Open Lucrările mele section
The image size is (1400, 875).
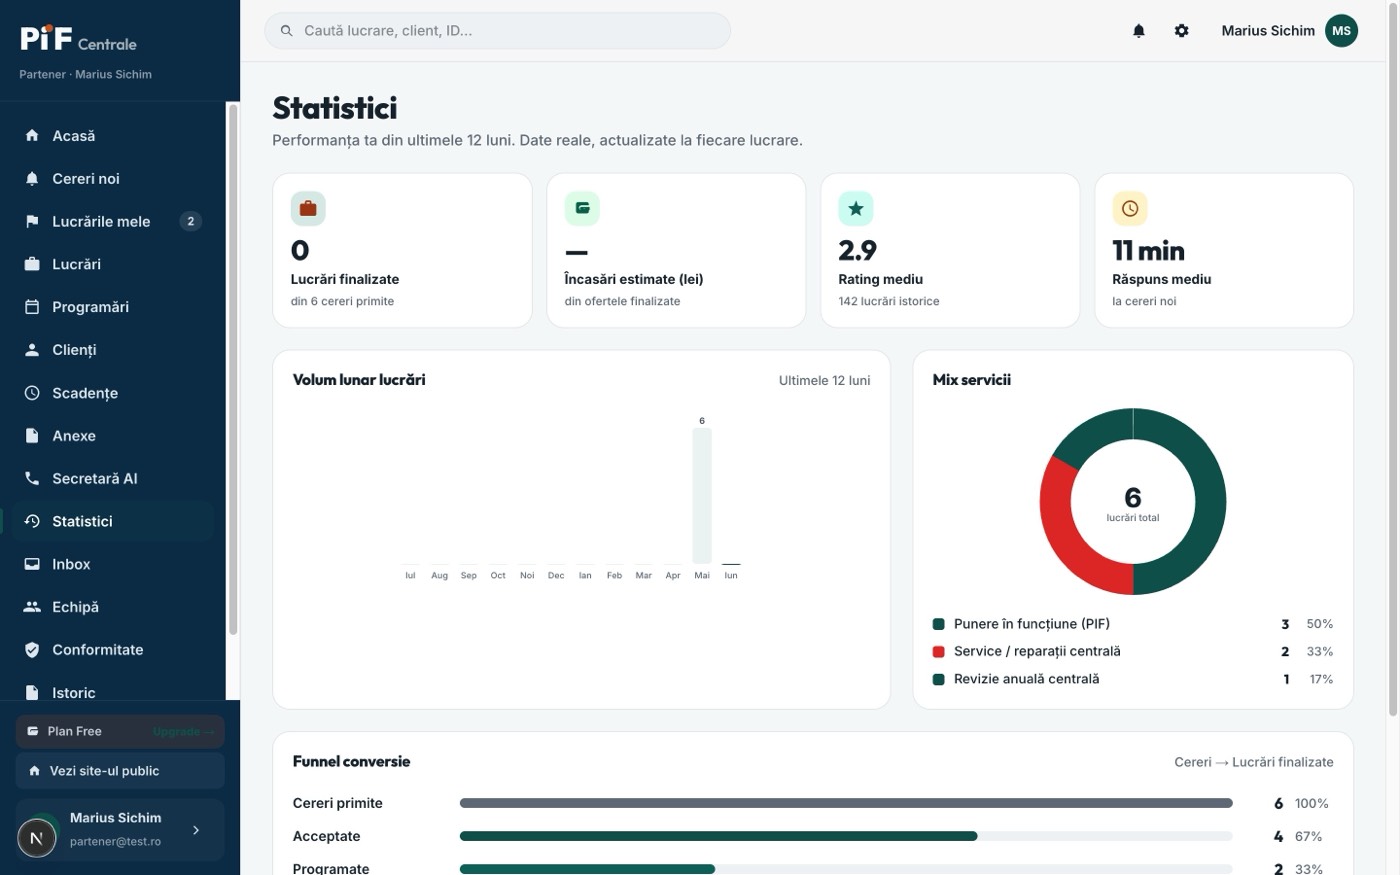pos(113,221)
